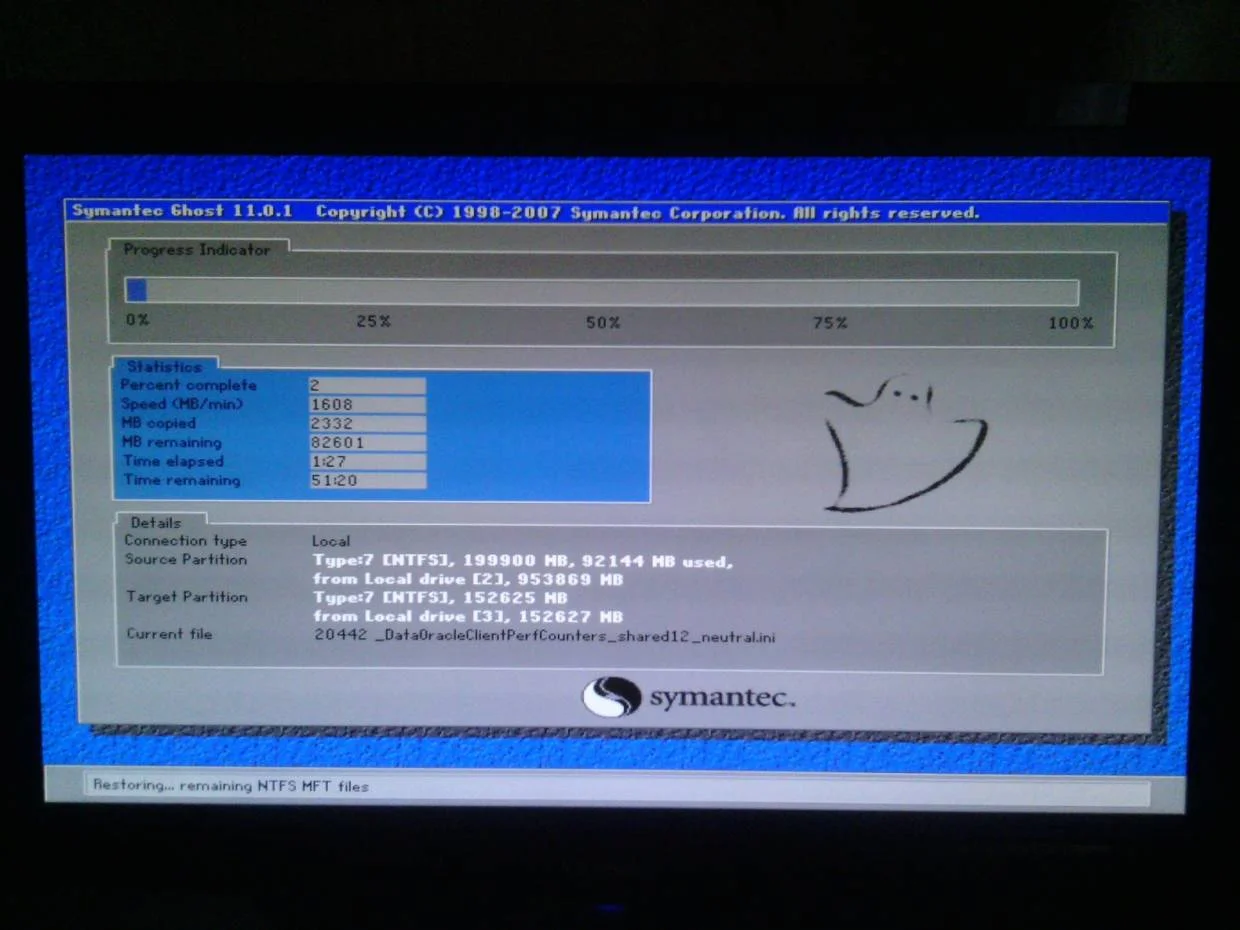Click the 75% progress scale mark
Image resolution: width=1240 pixels, height=930 pixels.
coord(830,323)
